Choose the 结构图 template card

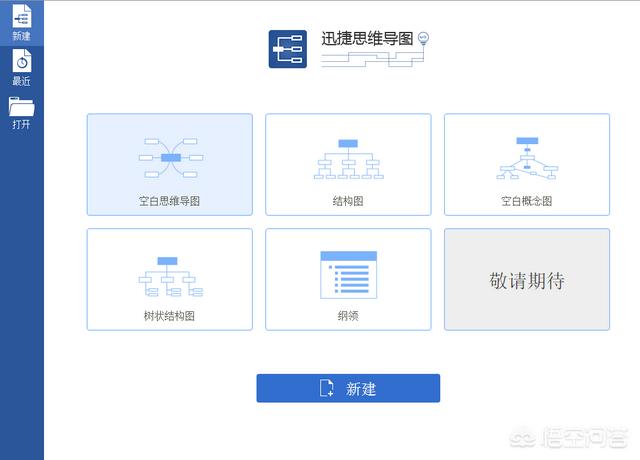(x=348, y=164)
